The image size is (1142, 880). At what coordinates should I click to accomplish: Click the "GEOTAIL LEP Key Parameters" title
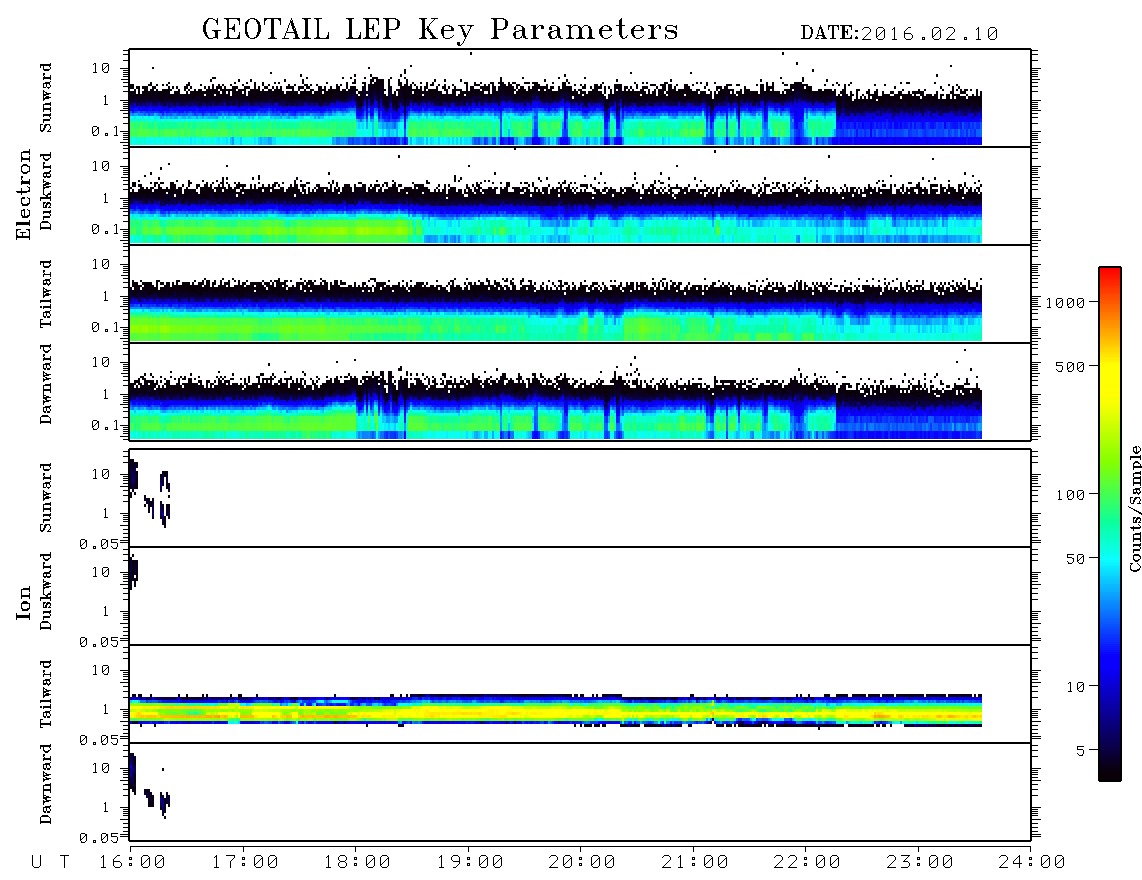tap(440, 30)
